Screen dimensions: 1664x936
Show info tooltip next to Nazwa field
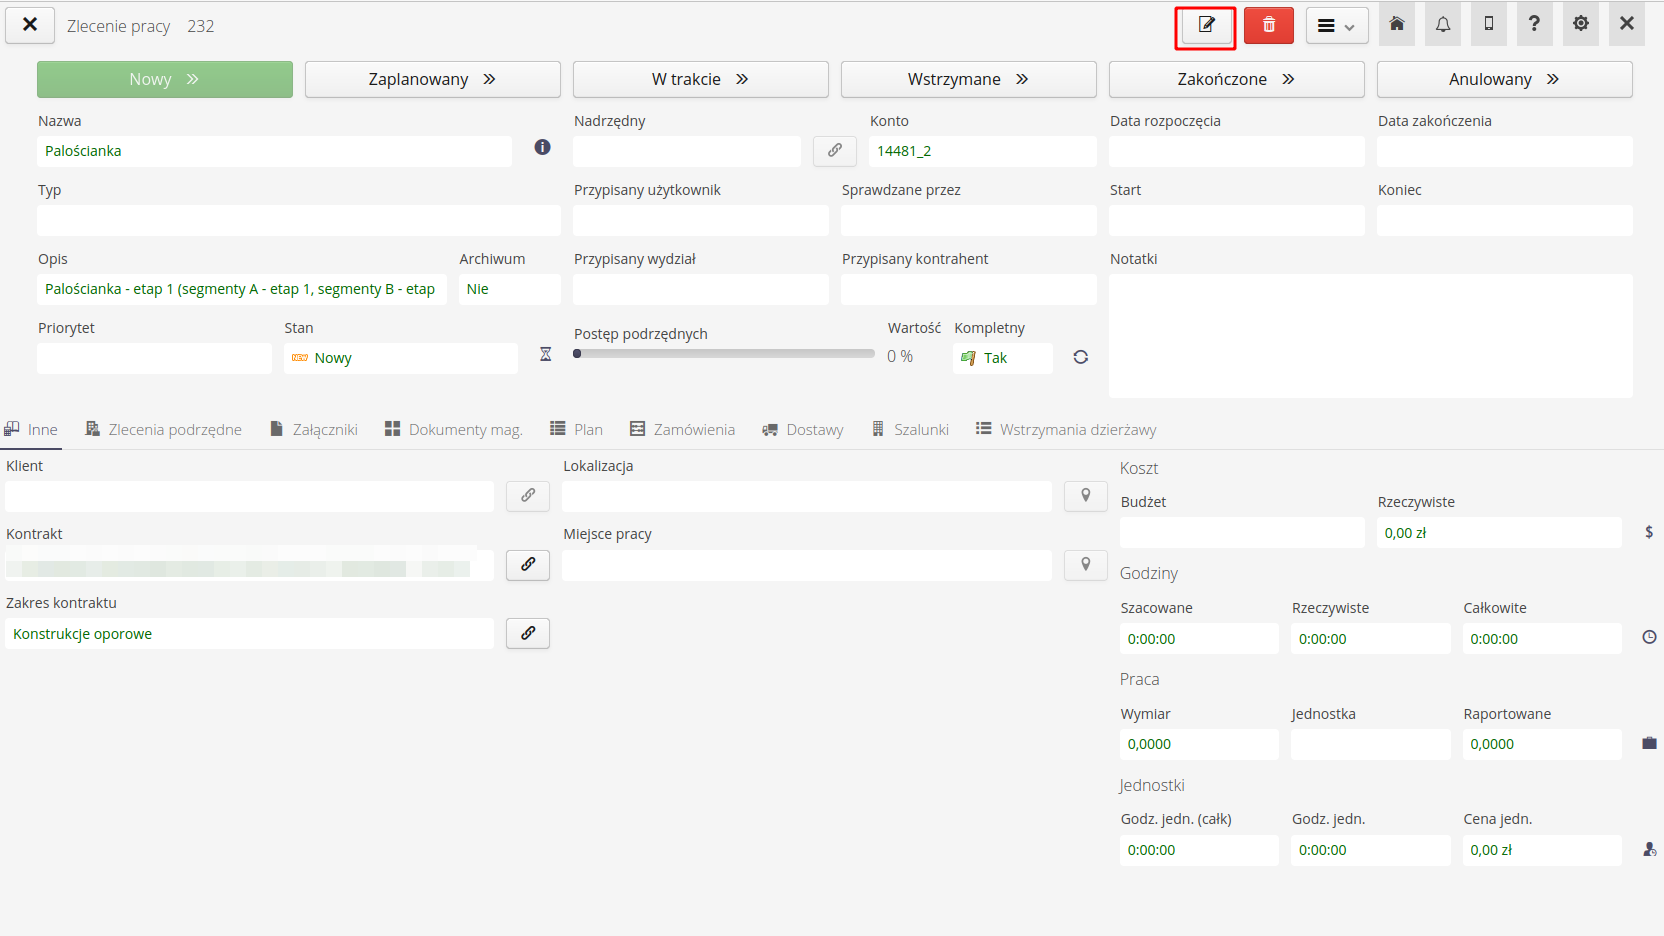pyautogui.click(x=543, y=147)
